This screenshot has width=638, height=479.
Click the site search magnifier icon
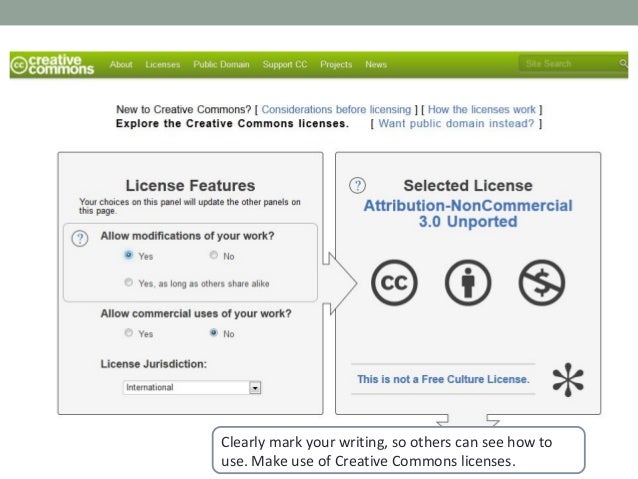pos(623,63)
